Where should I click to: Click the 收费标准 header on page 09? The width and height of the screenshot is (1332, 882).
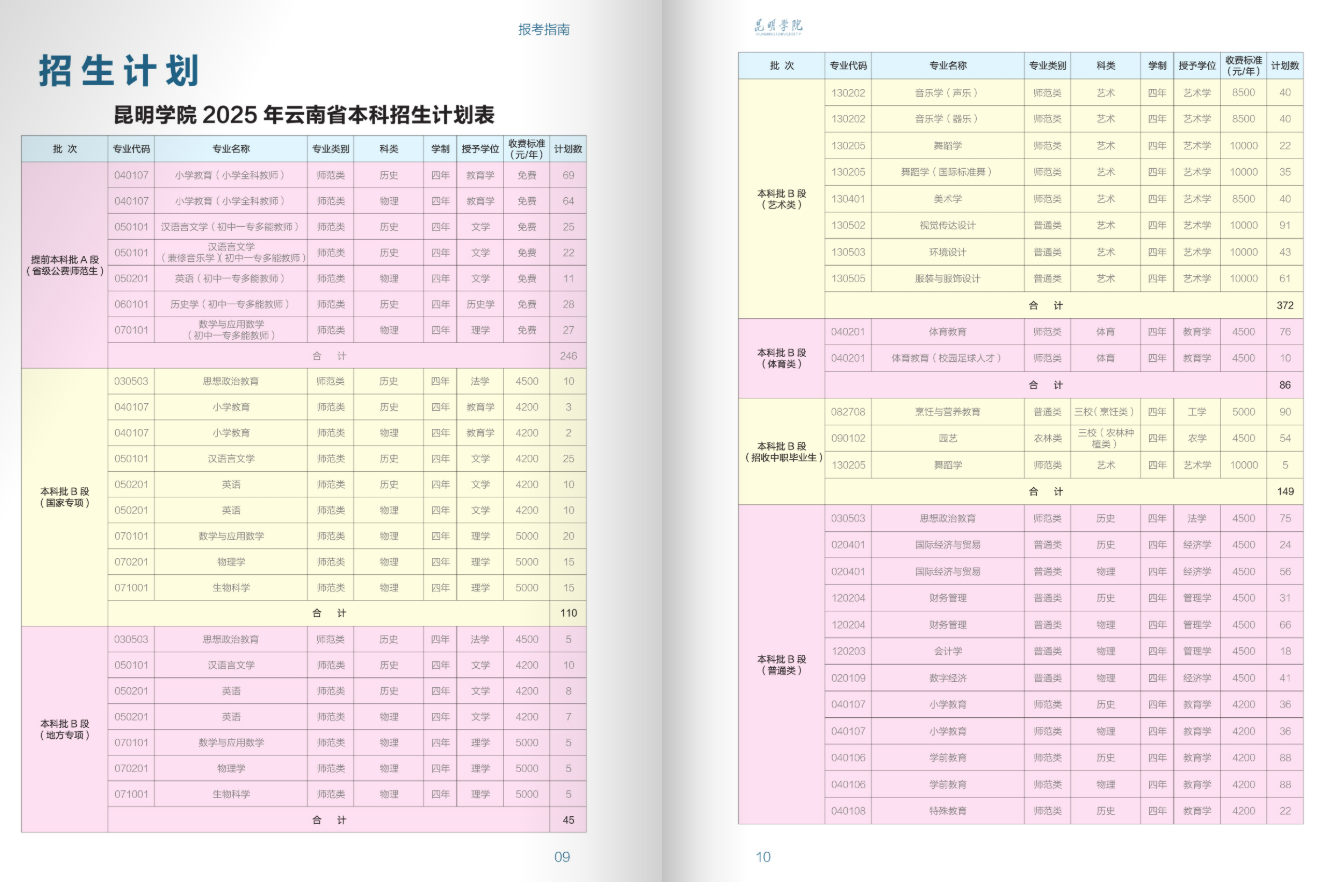526,148
